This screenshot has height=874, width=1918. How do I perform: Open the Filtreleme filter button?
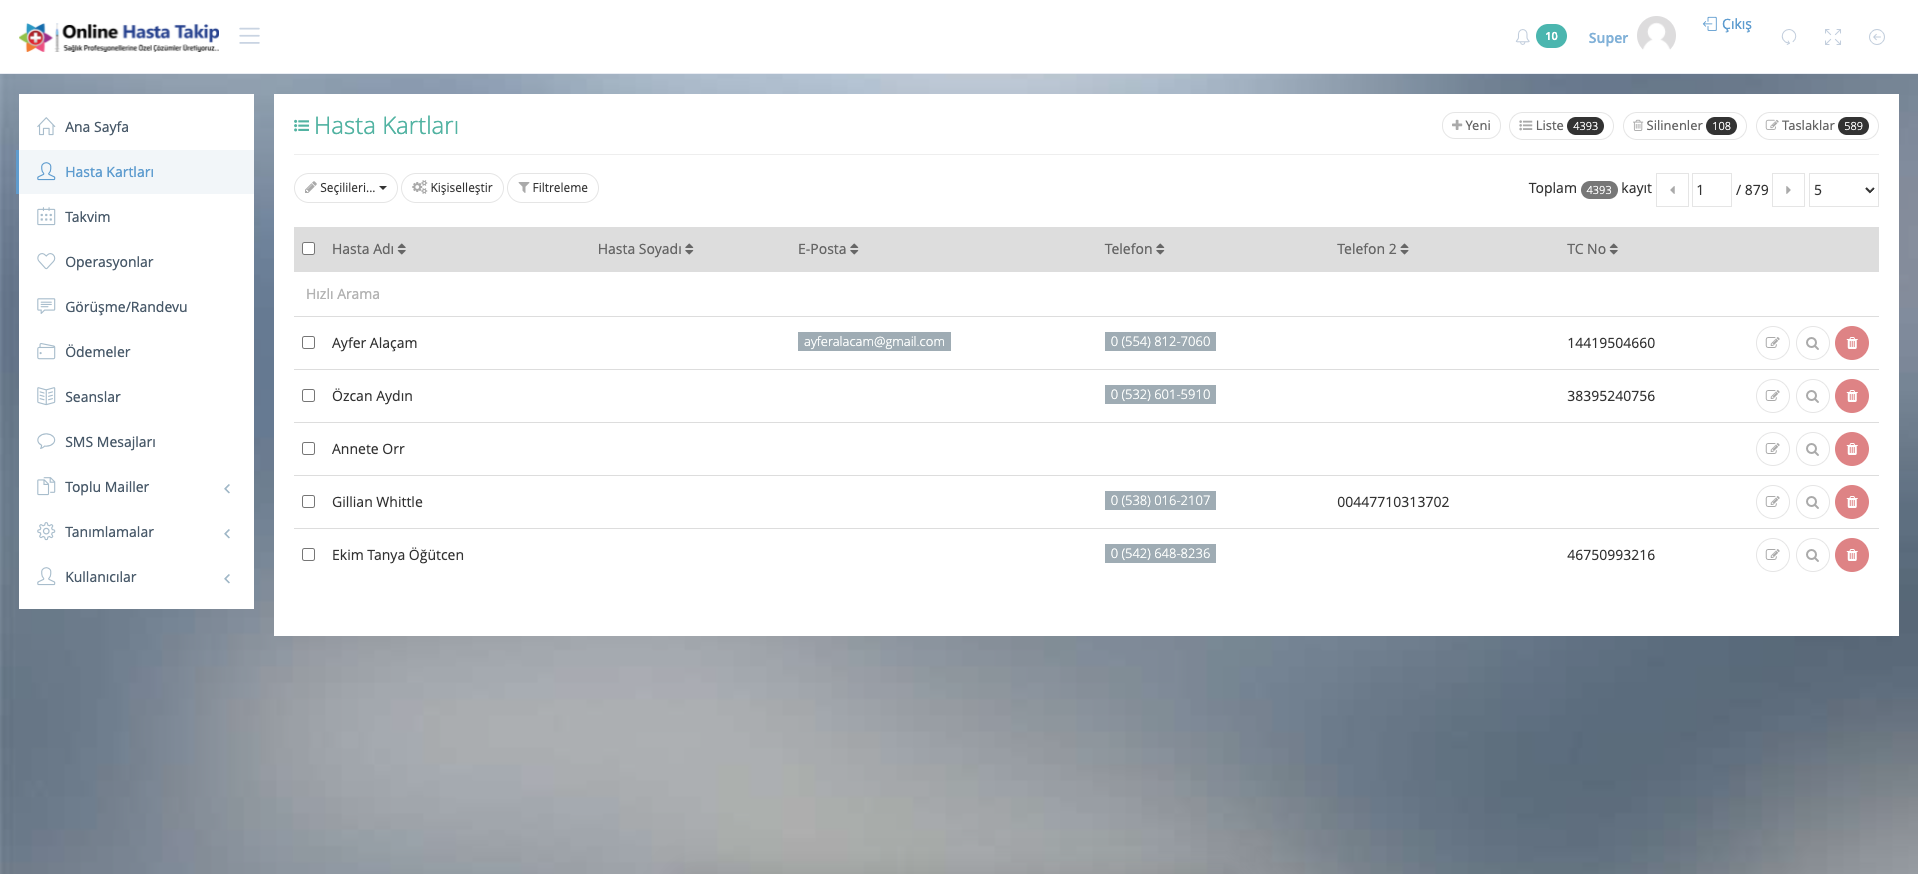coord(553,188)
